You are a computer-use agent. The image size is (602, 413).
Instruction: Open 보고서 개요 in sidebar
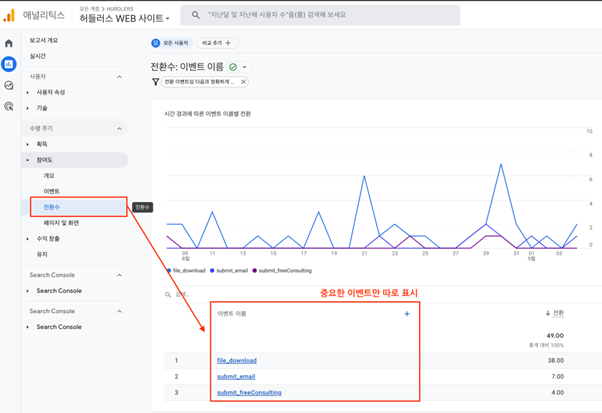44,40
